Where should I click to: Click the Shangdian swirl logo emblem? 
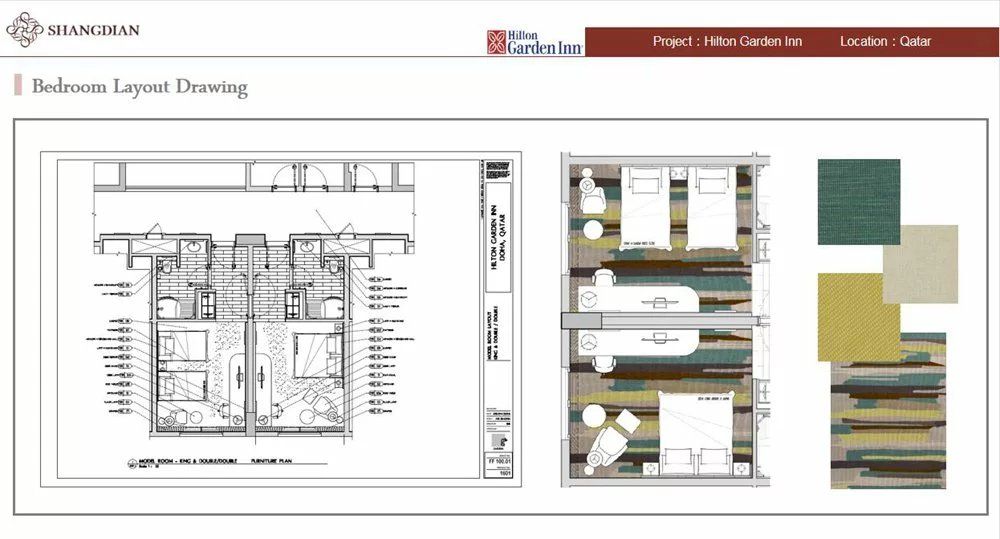coord(24,30)
